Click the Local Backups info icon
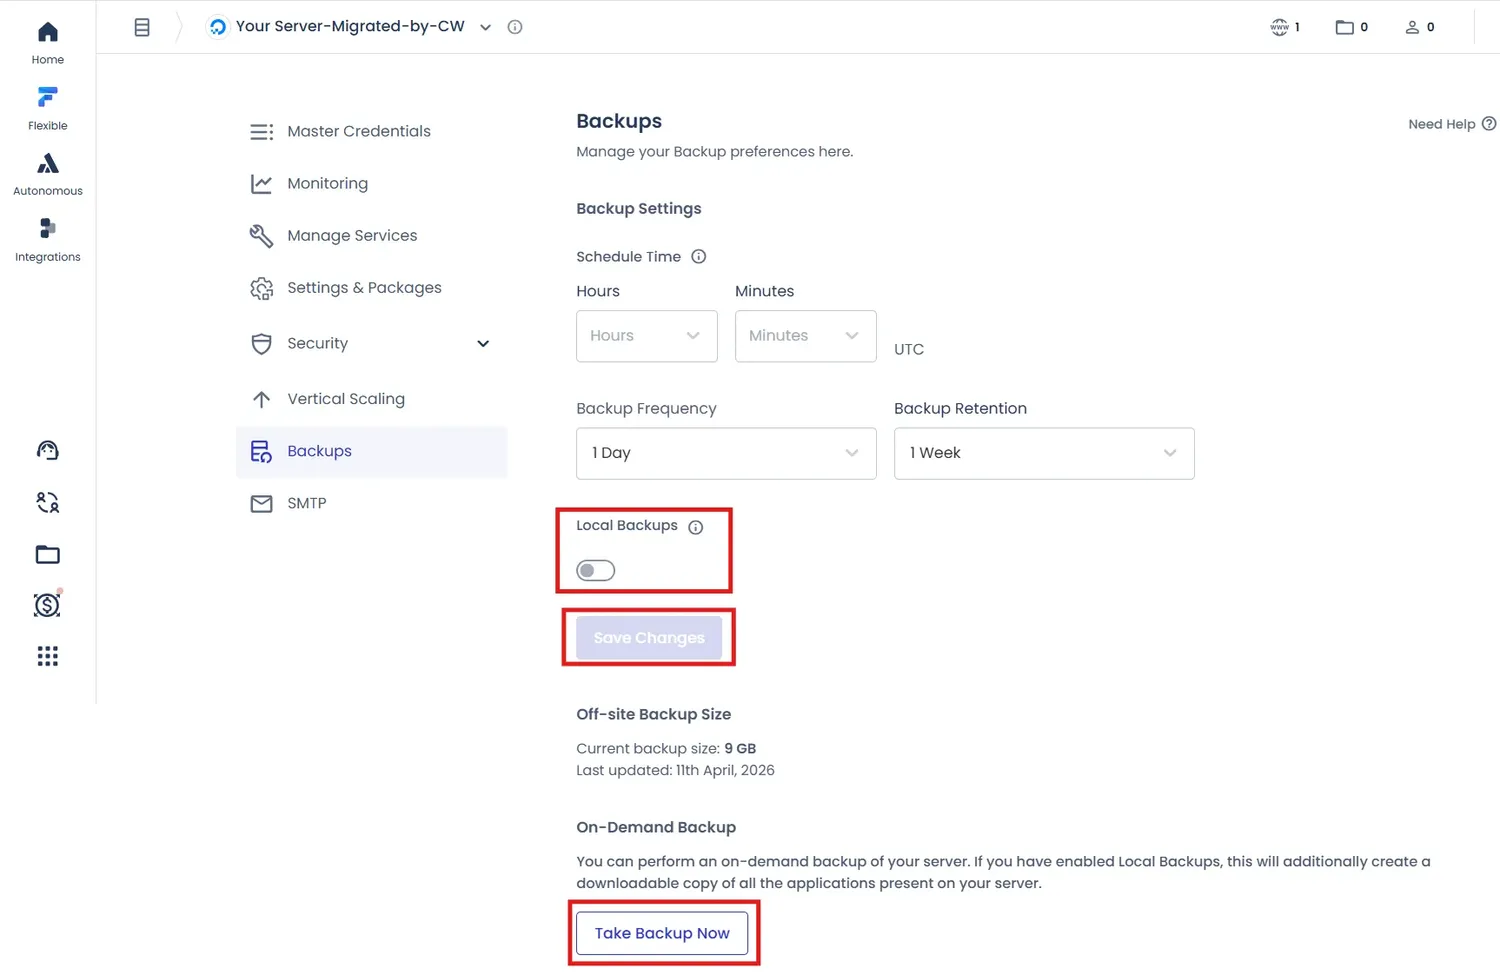The image size is (1500, 975). coord(696,527)
